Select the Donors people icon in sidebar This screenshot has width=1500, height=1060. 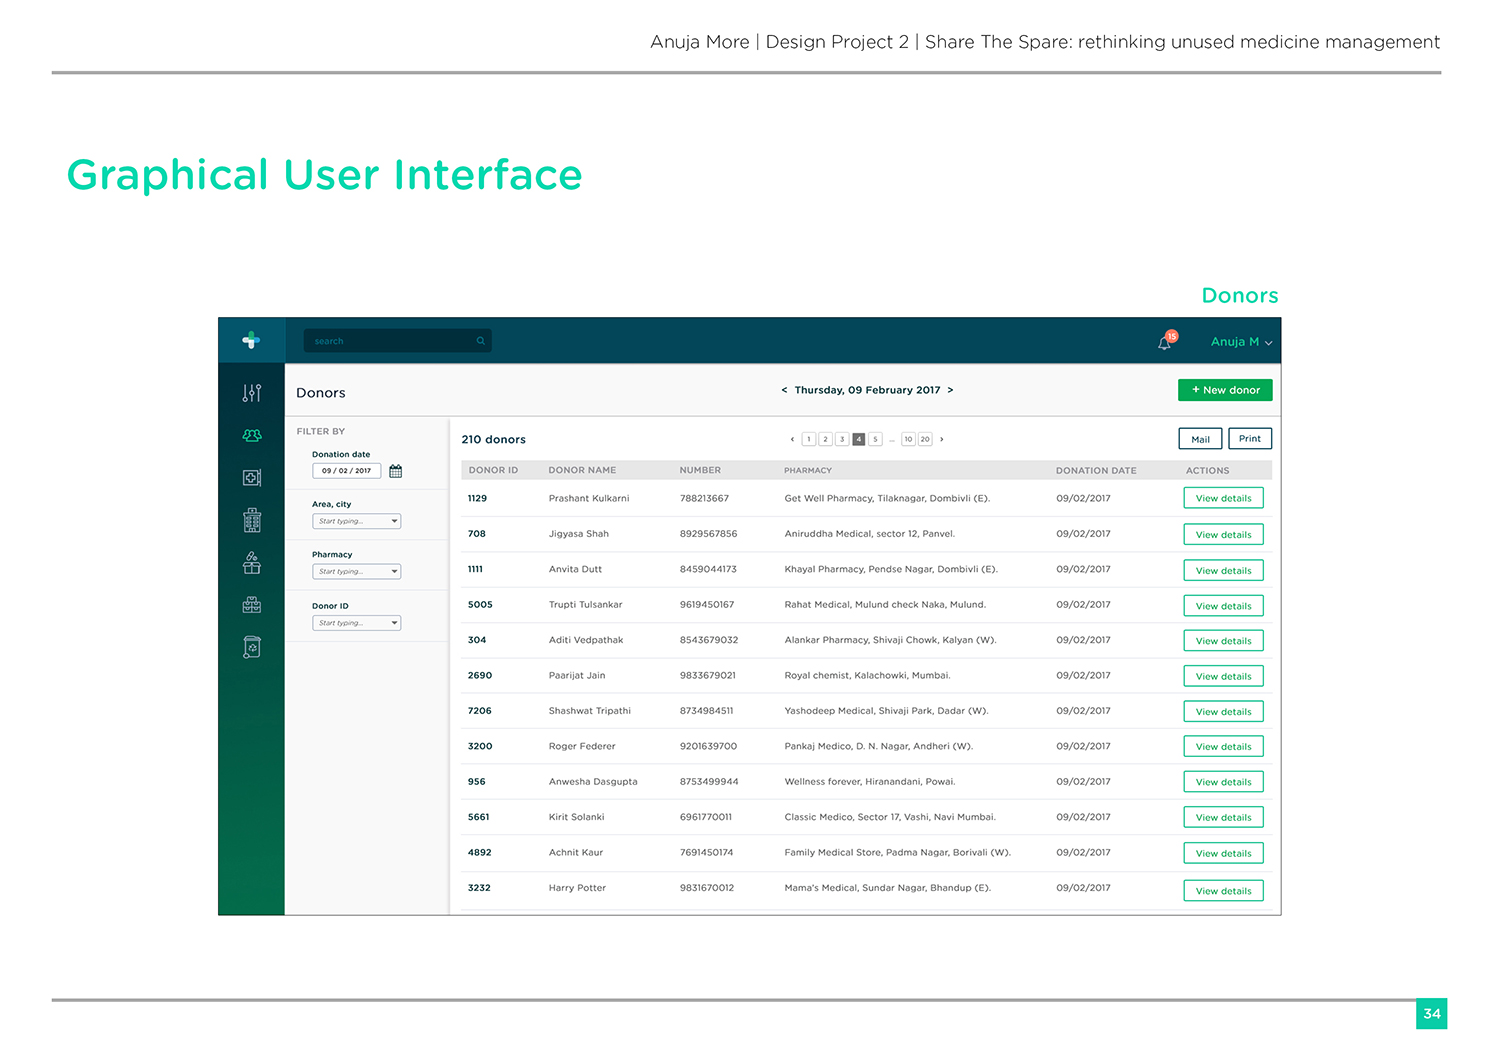coord(252,435)
